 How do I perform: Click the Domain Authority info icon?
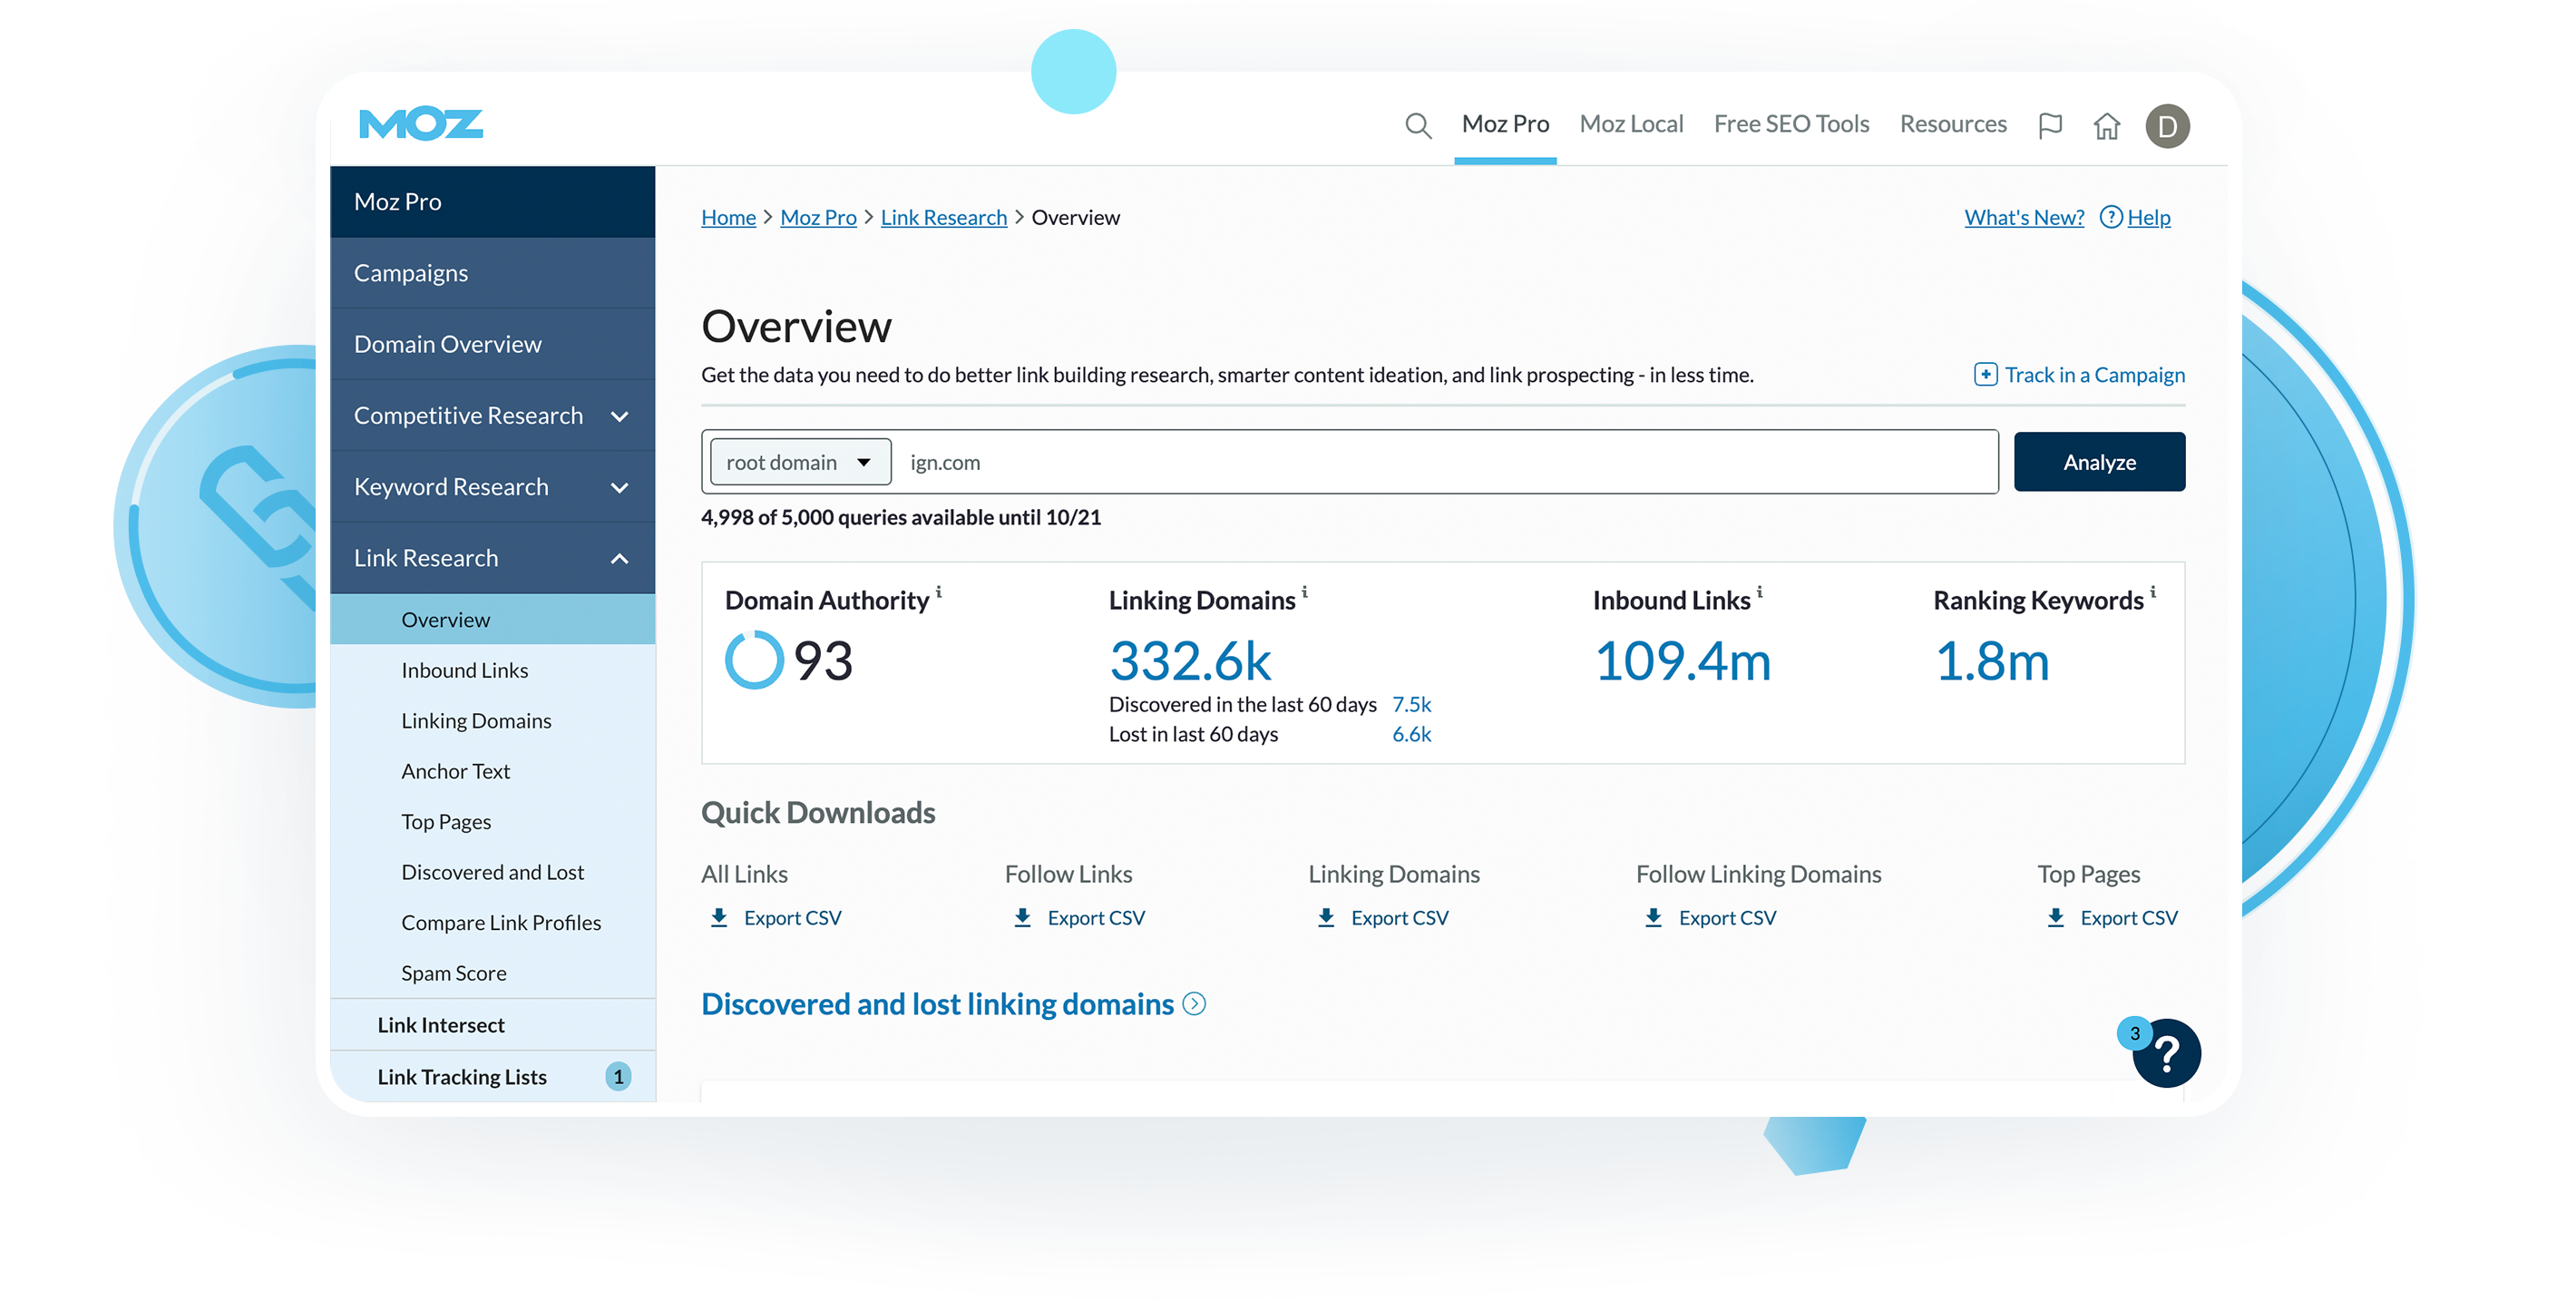(x=938, y=592)
